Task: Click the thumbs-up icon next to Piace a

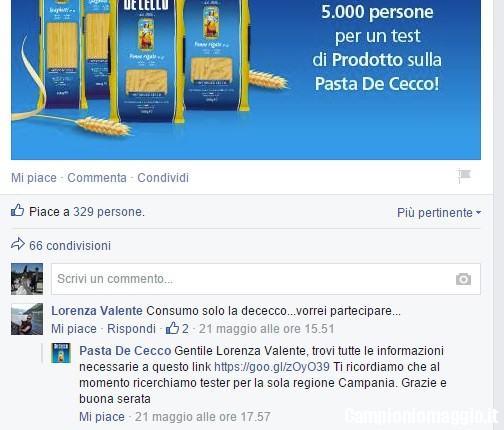Action: point(17,211)
